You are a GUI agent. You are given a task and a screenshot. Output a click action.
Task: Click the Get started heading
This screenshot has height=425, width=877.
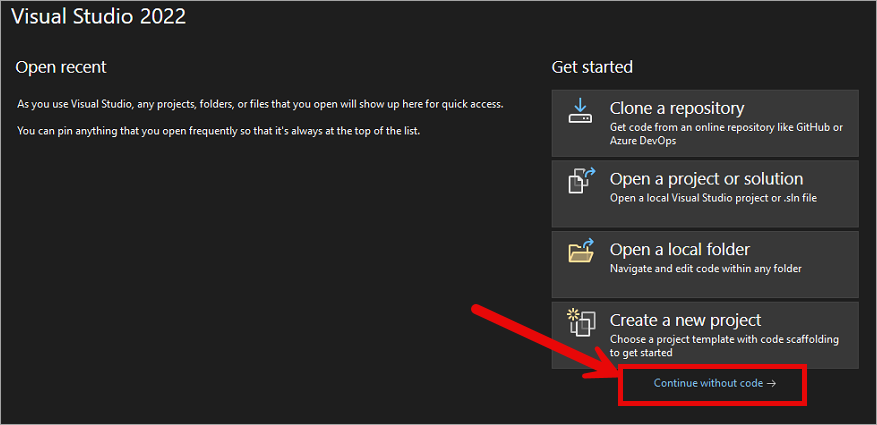[x=592, y=67]
